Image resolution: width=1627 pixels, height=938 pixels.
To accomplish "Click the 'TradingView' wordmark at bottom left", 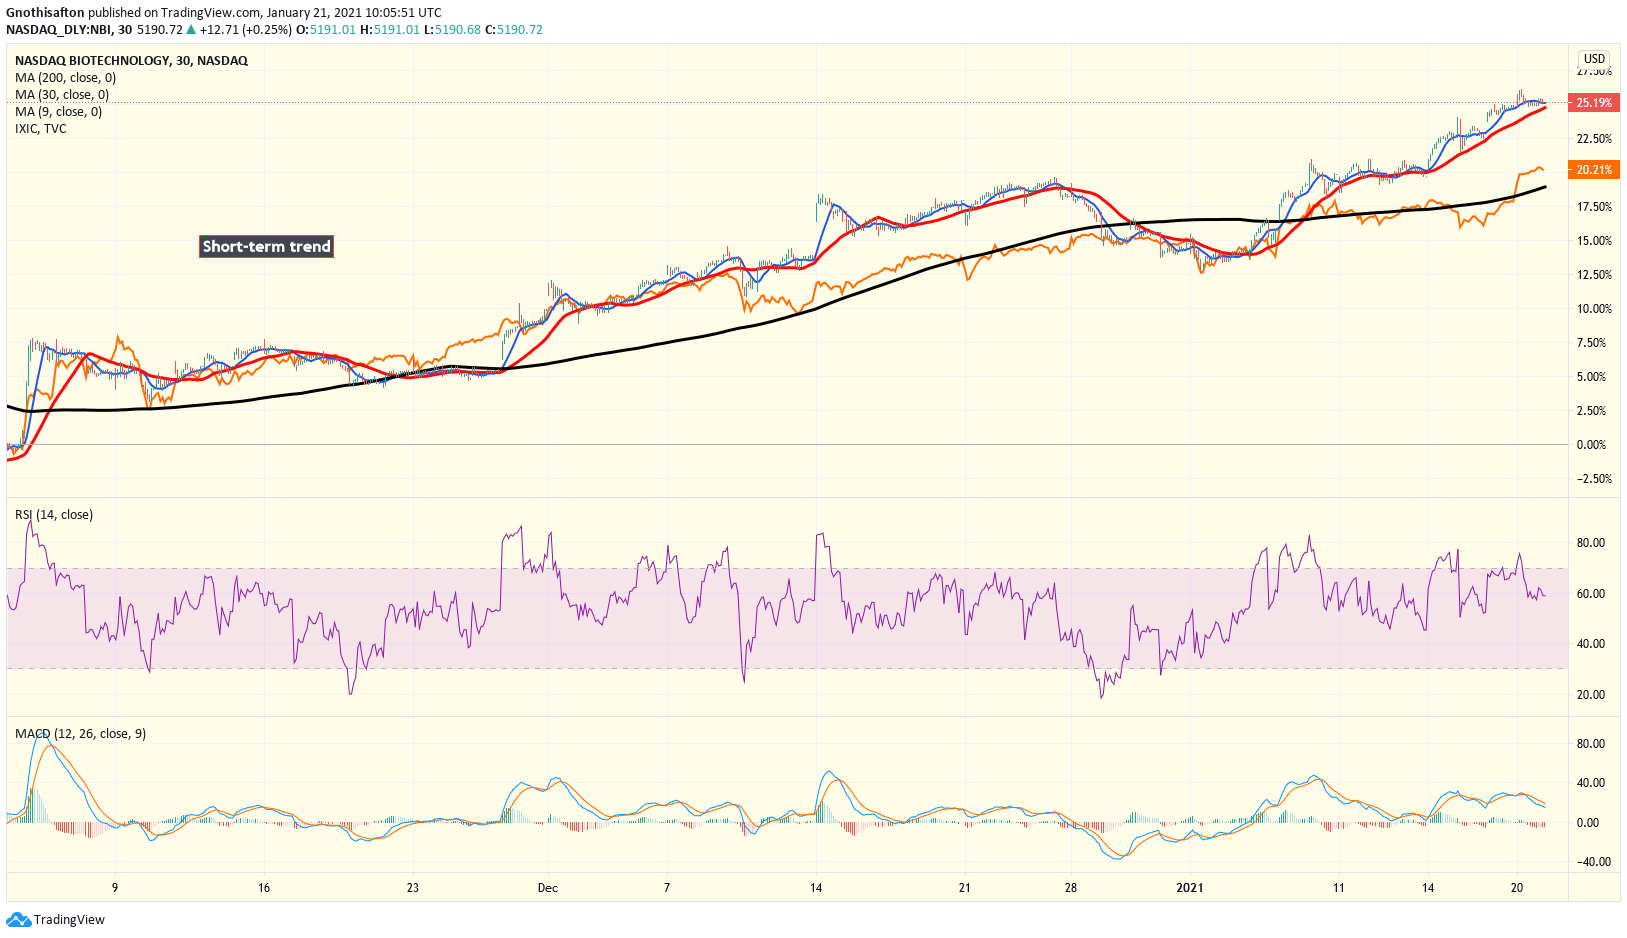I will [x=69, y=920].
